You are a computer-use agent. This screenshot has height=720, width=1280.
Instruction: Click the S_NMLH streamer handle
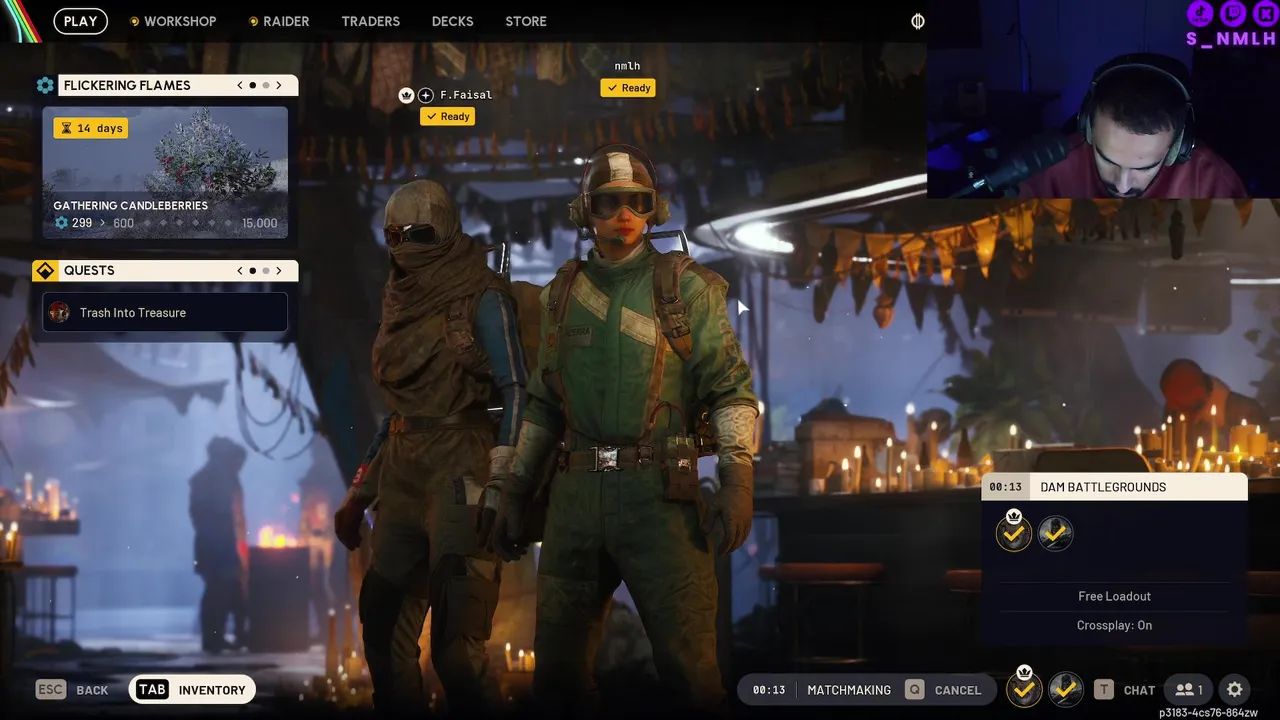(x=1231, y=39)
